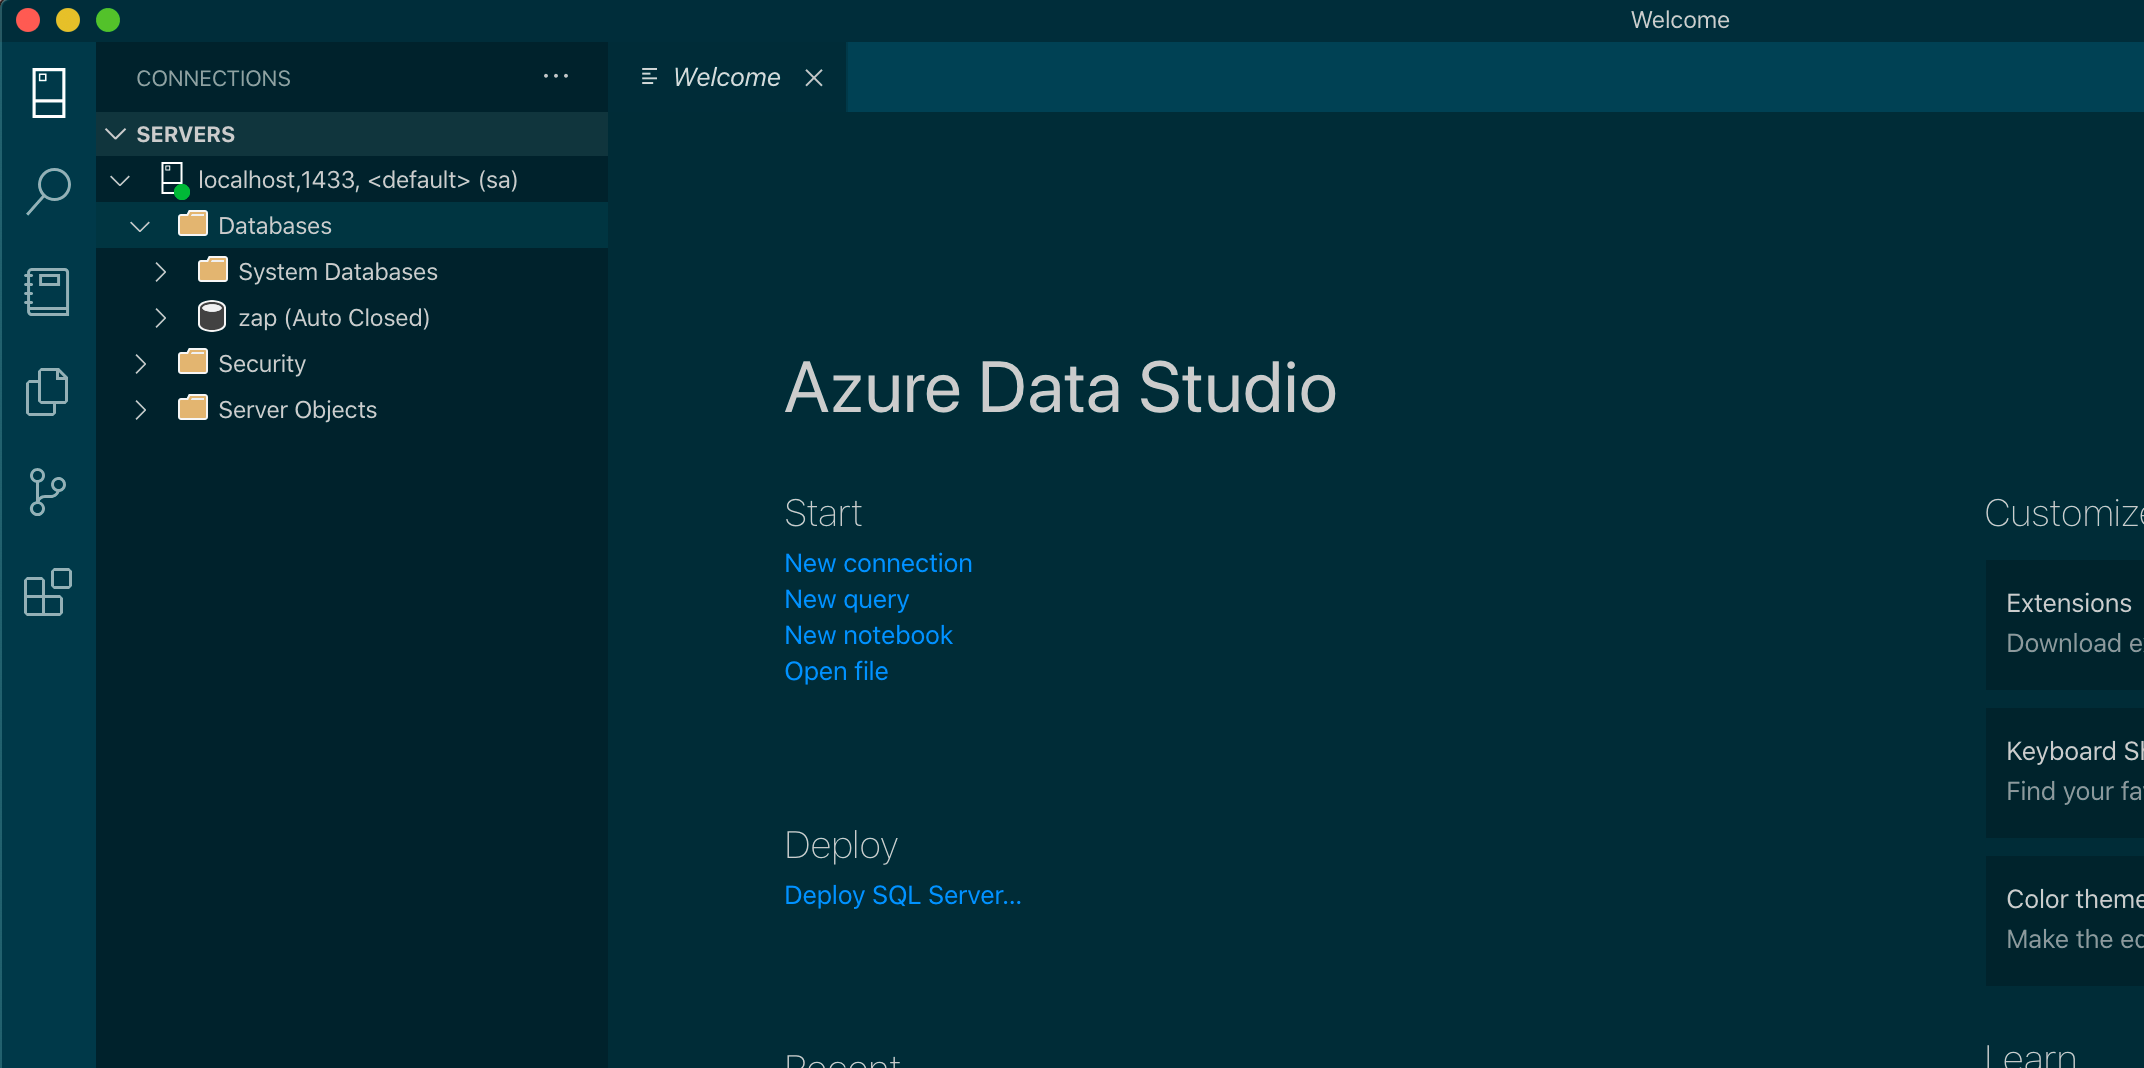
Task: Click the zap database cylinder icon
Action: (x=212, y=317)
